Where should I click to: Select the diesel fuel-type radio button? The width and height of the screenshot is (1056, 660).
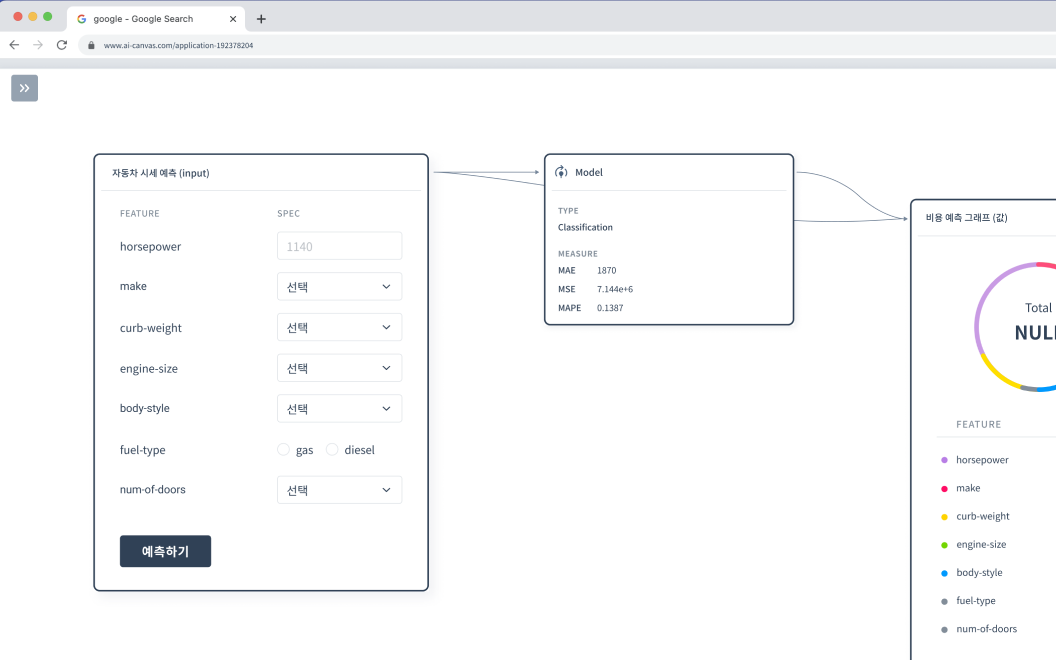tap(332, 450)
